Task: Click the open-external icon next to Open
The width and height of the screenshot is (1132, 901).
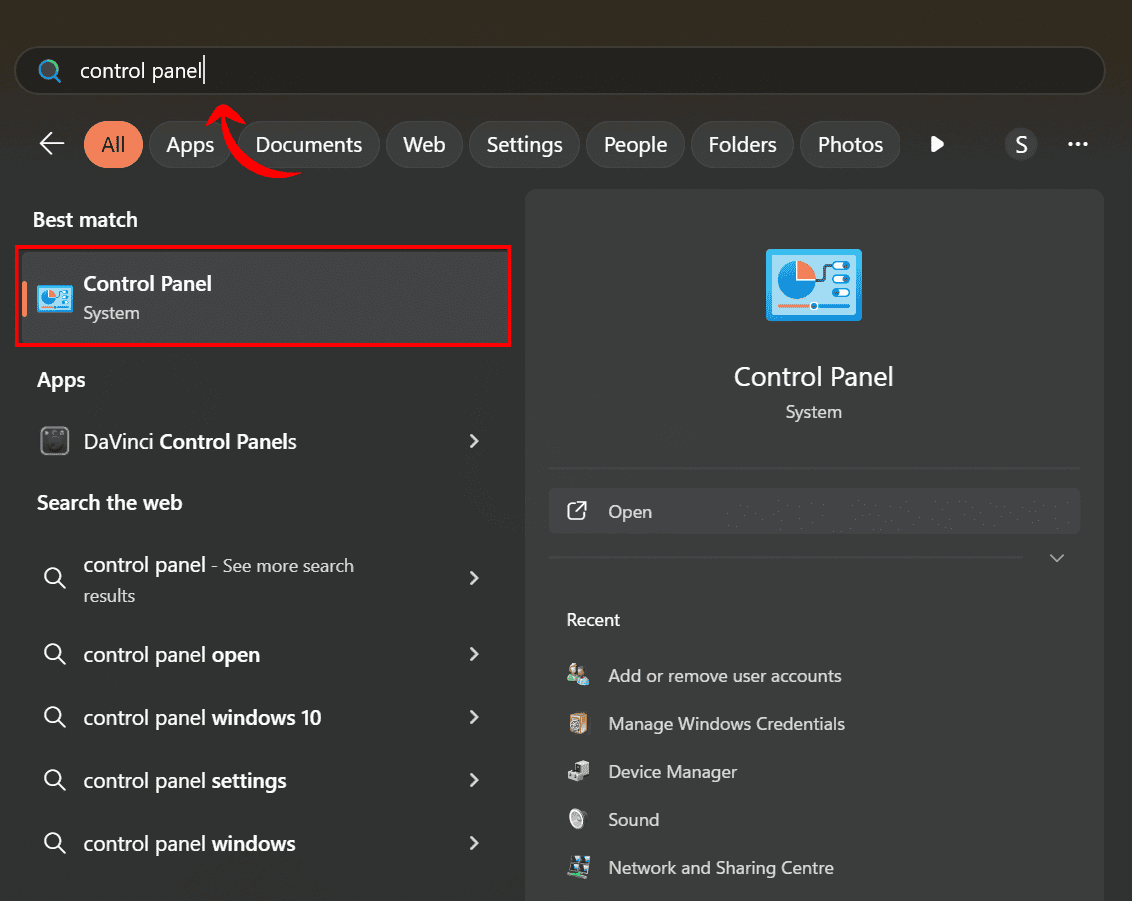Action: [x=577, y=511]
